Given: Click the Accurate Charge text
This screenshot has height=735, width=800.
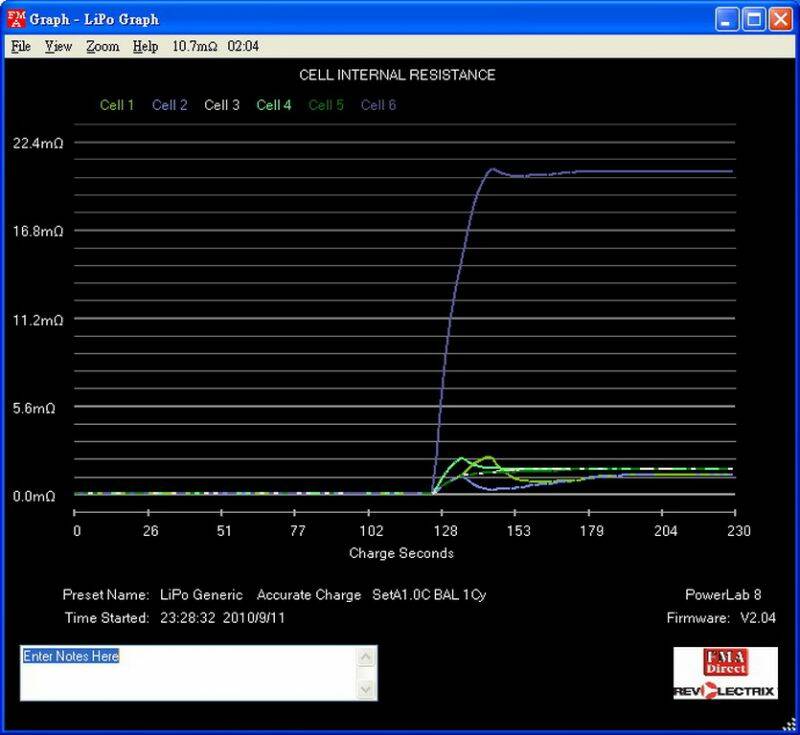Looking at the screenshot, I should click(309, 595).
